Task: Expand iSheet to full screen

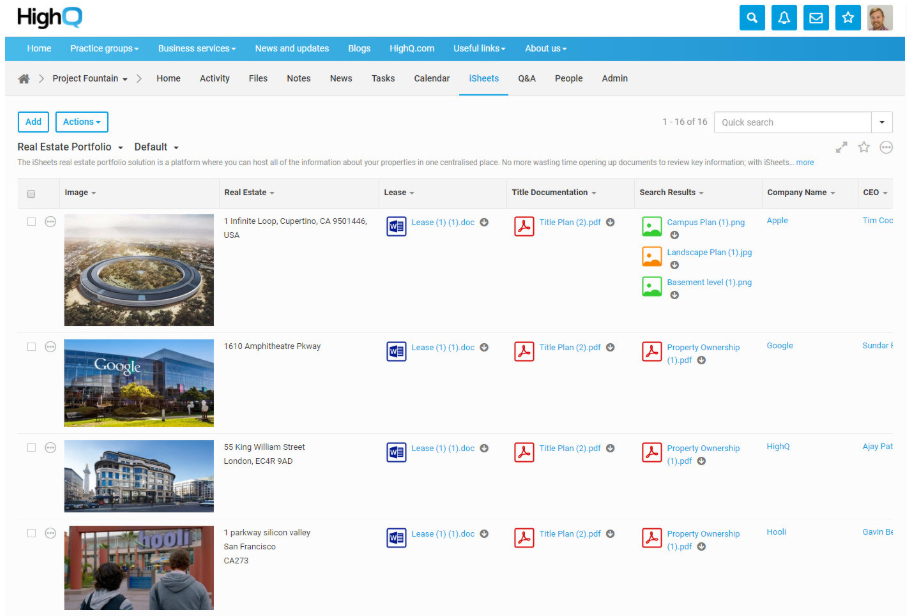Action: (842, 147)
